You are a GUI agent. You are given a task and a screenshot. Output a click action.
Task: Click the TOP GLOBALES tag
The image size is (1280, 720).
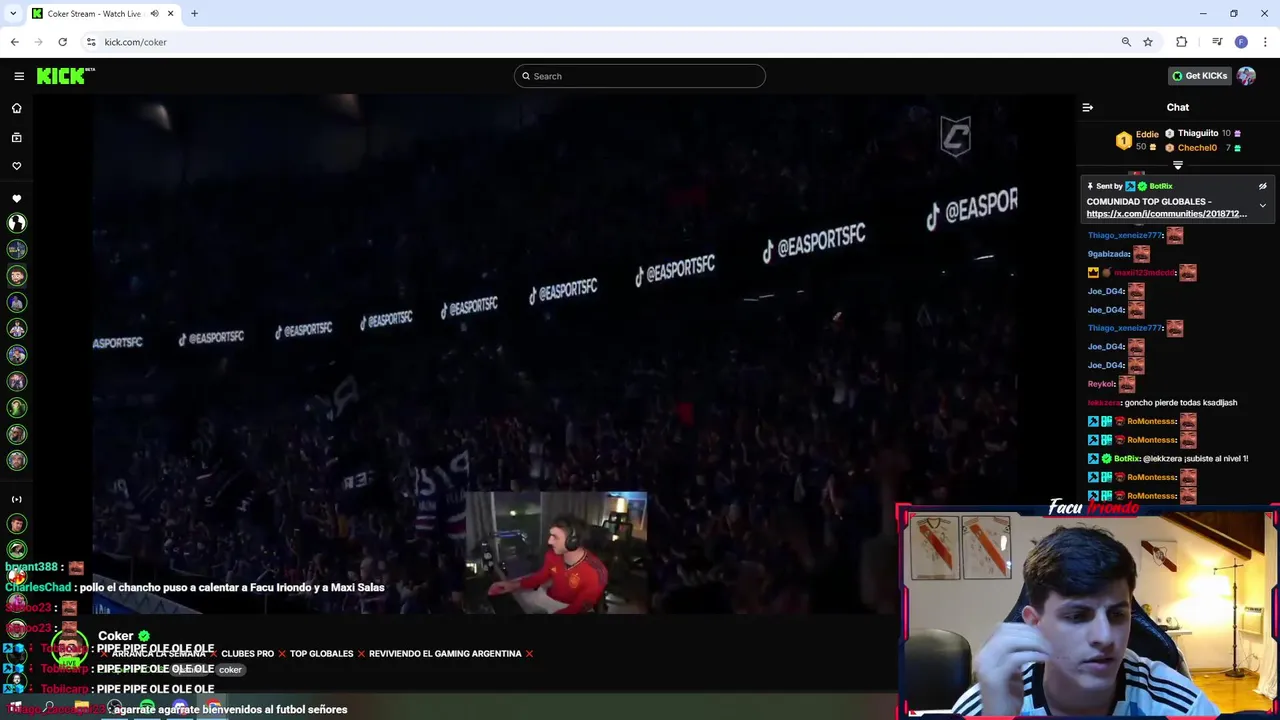(x=321, y=654)
